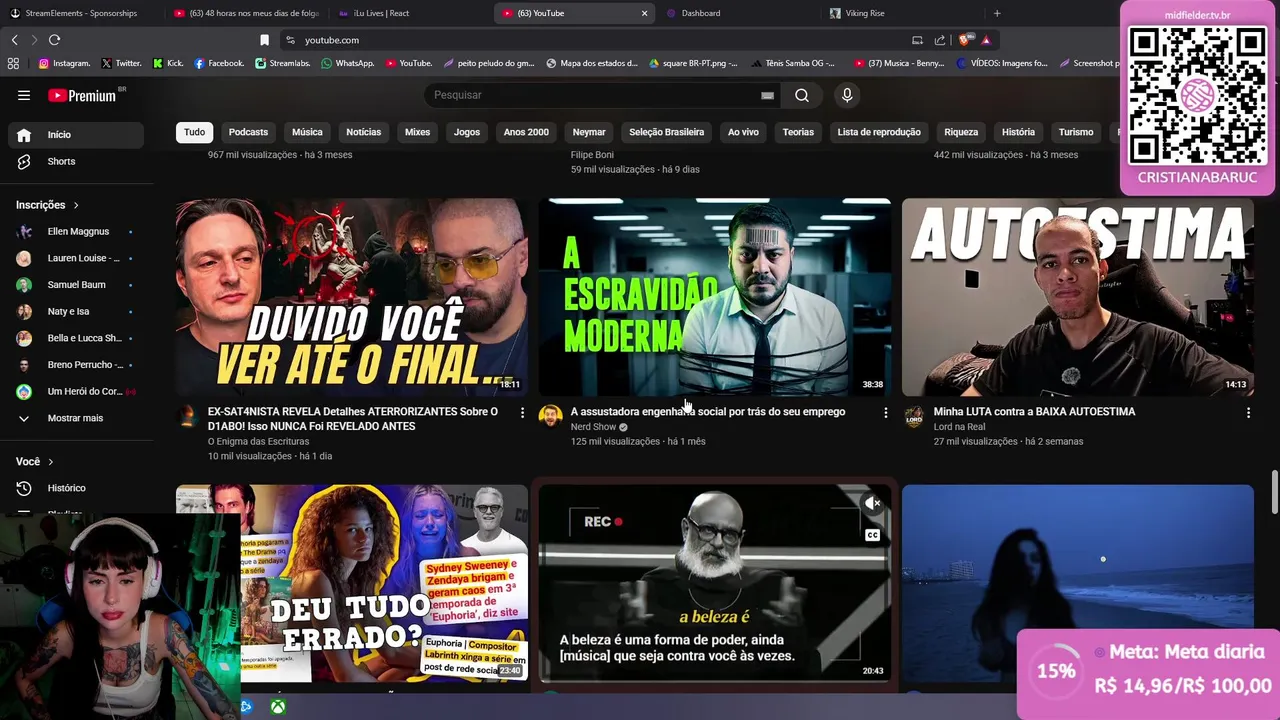Image resolution: width=1280 pixels, height=720 pixels.
Task: Select the Jogos filter chip
Action: click(467, 132)
